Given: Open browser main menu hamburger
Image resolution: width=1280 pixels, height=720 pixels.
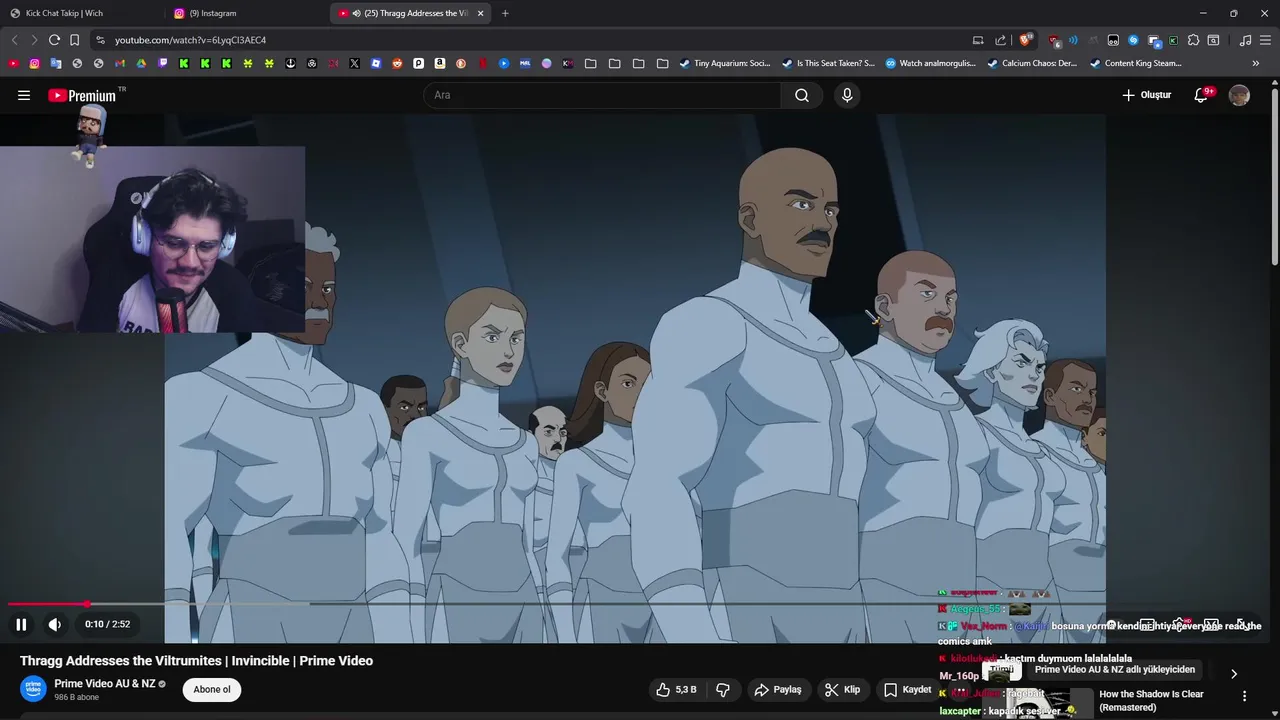Looking at the screenshot, I should 1266,40.
